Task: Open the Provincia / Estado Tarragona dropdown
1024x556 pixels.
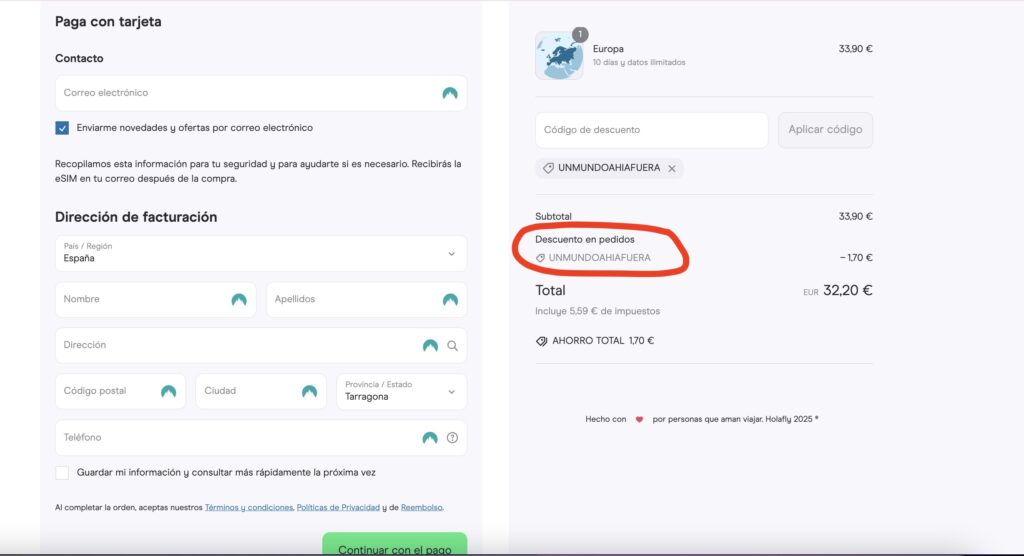Action: 402,391
